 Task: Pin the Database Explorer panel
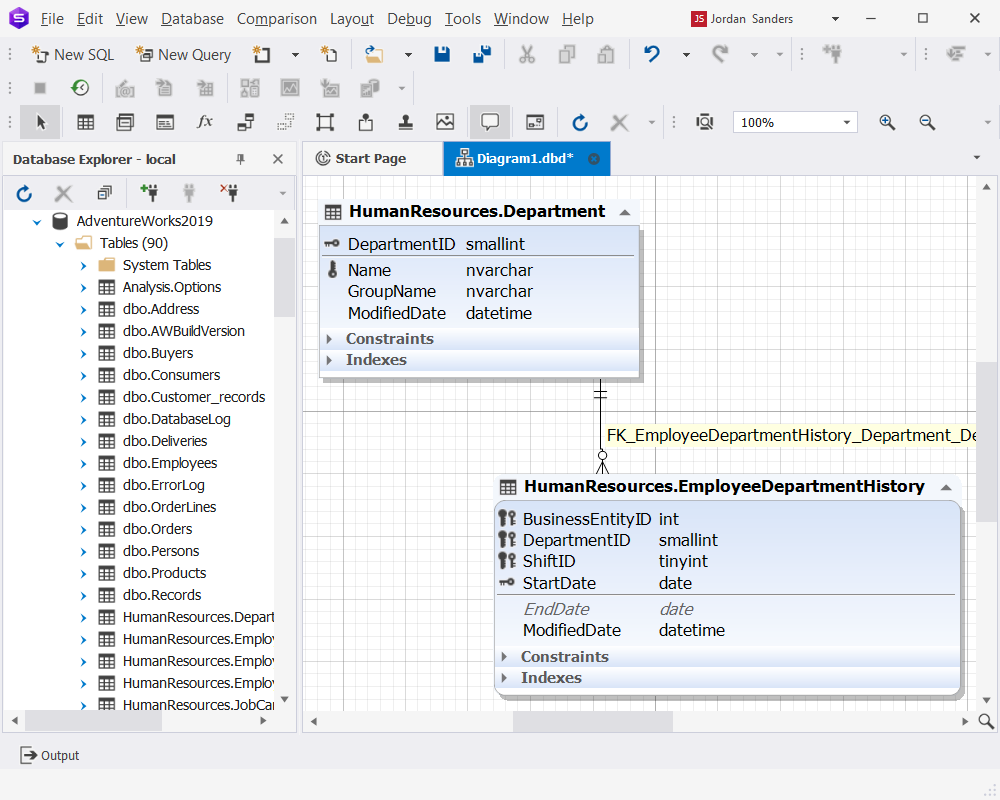click(x=240, y=159)
